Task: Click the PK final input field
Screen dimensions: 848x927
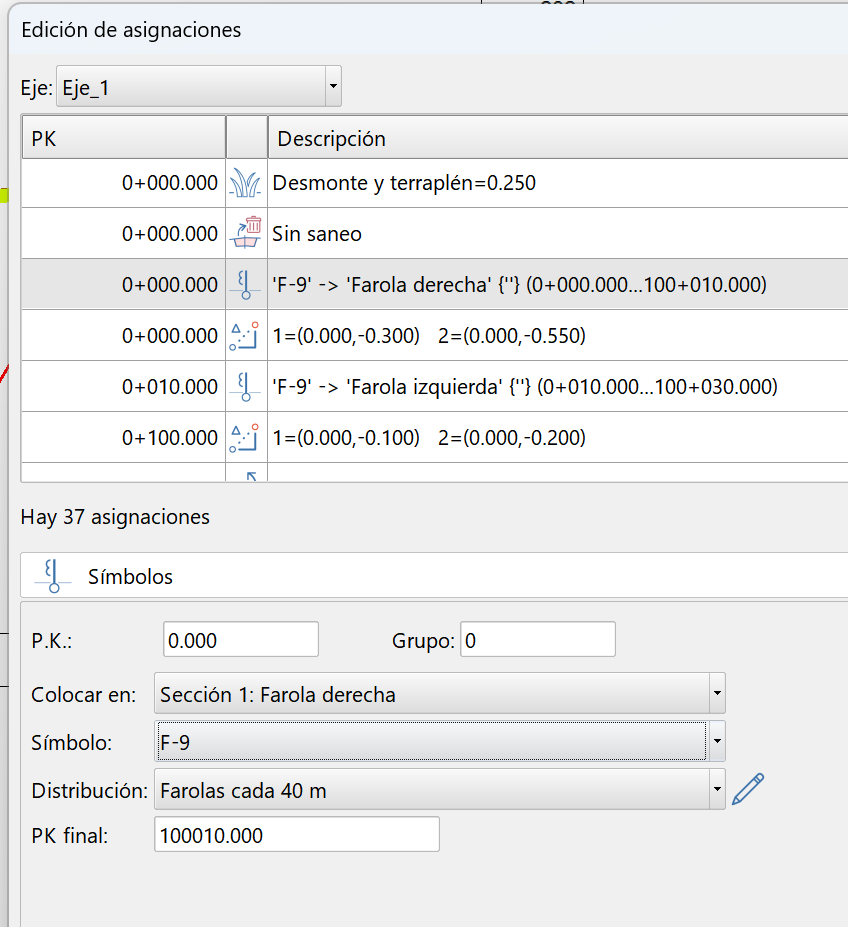Action: [x=295, y=834]
